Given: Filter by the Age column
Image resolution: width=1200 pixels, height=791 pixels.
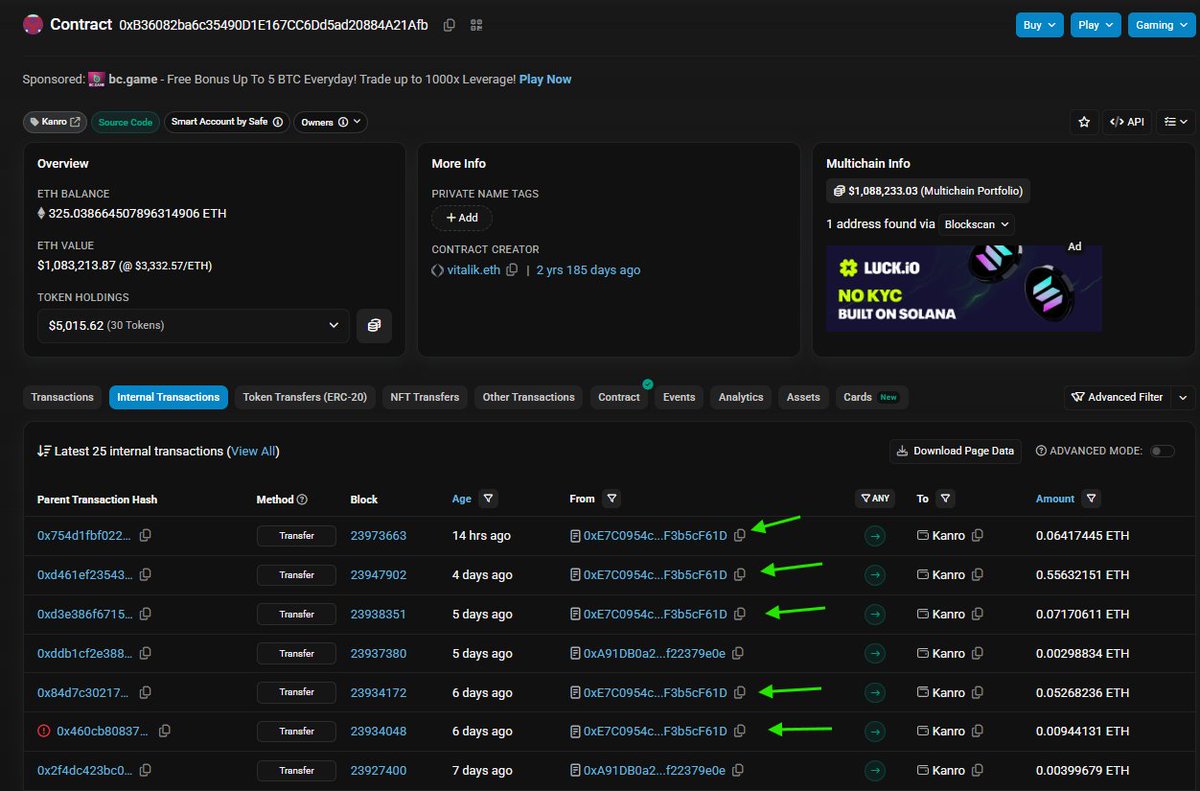Looking at the screenshot, I should coord(487,498).
